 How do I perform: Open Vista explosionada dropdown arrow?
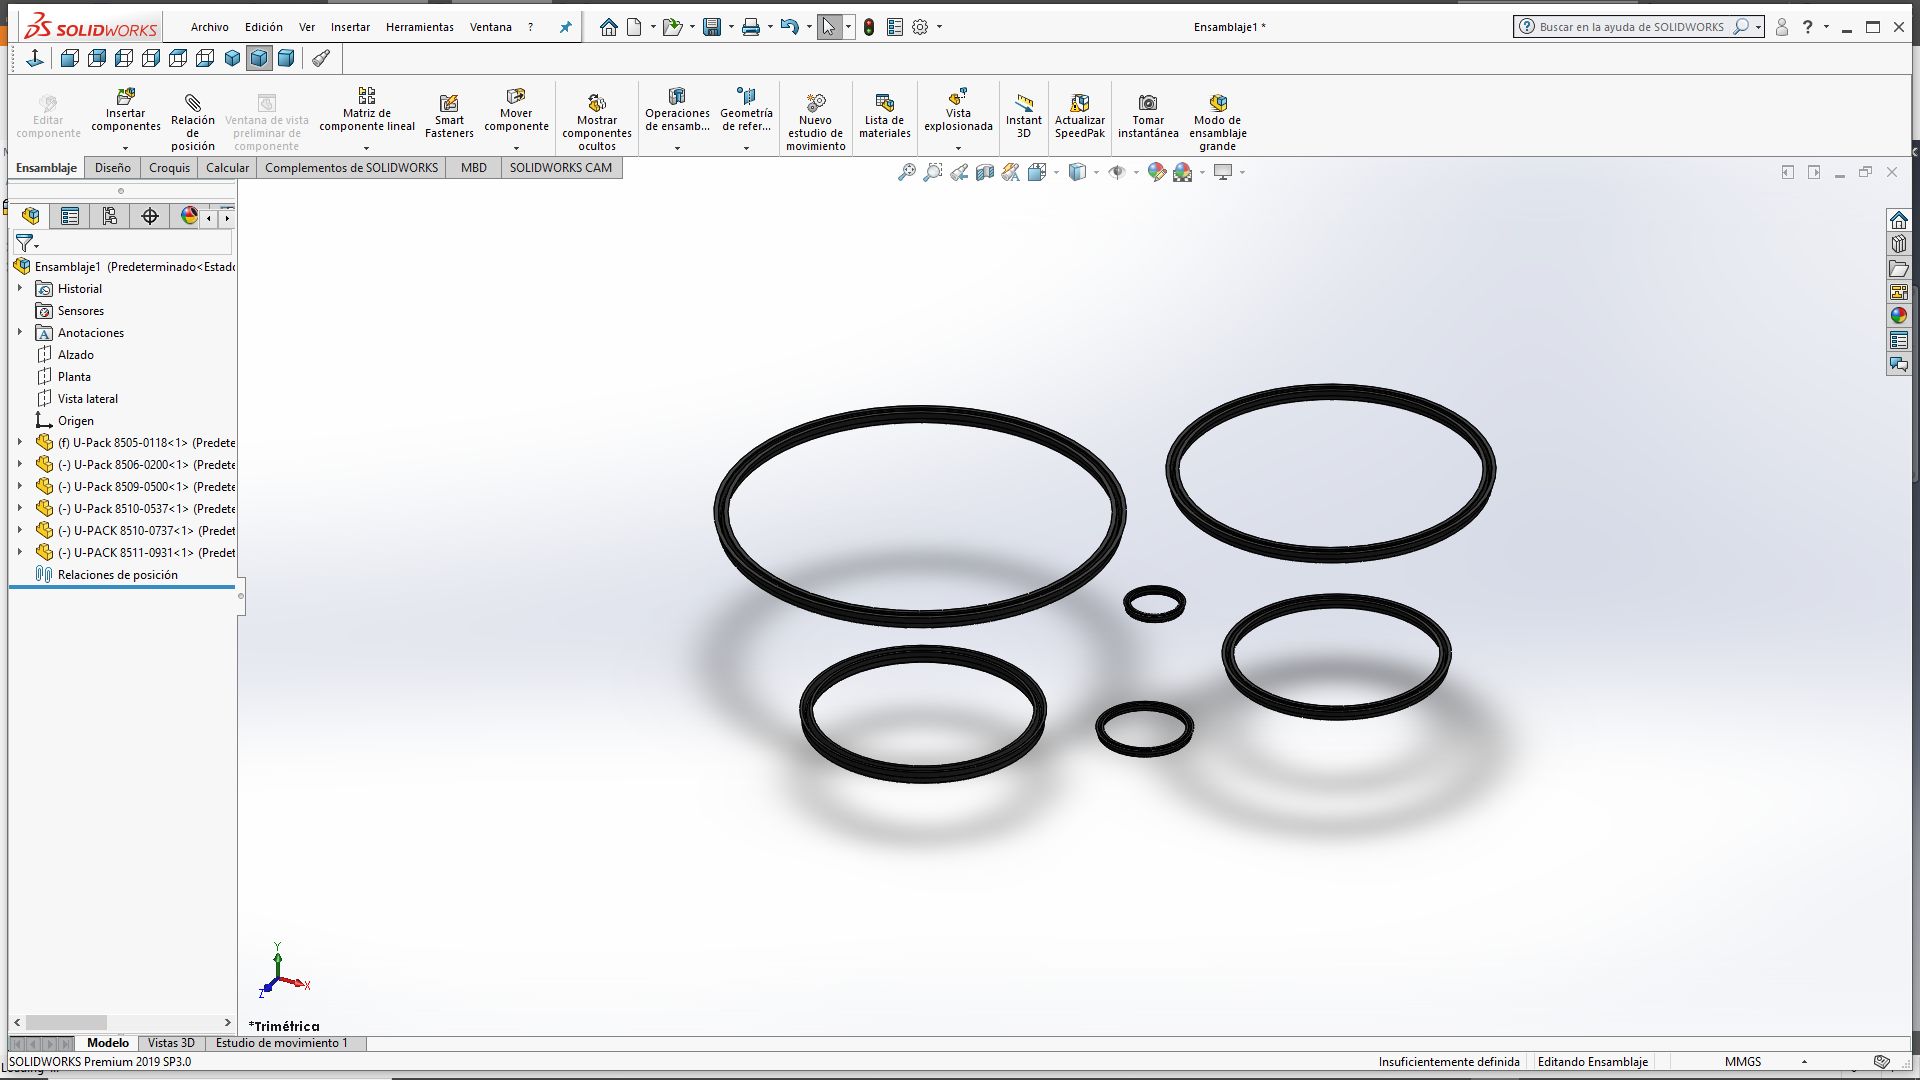pyautogui.click(x=958, y=148)
